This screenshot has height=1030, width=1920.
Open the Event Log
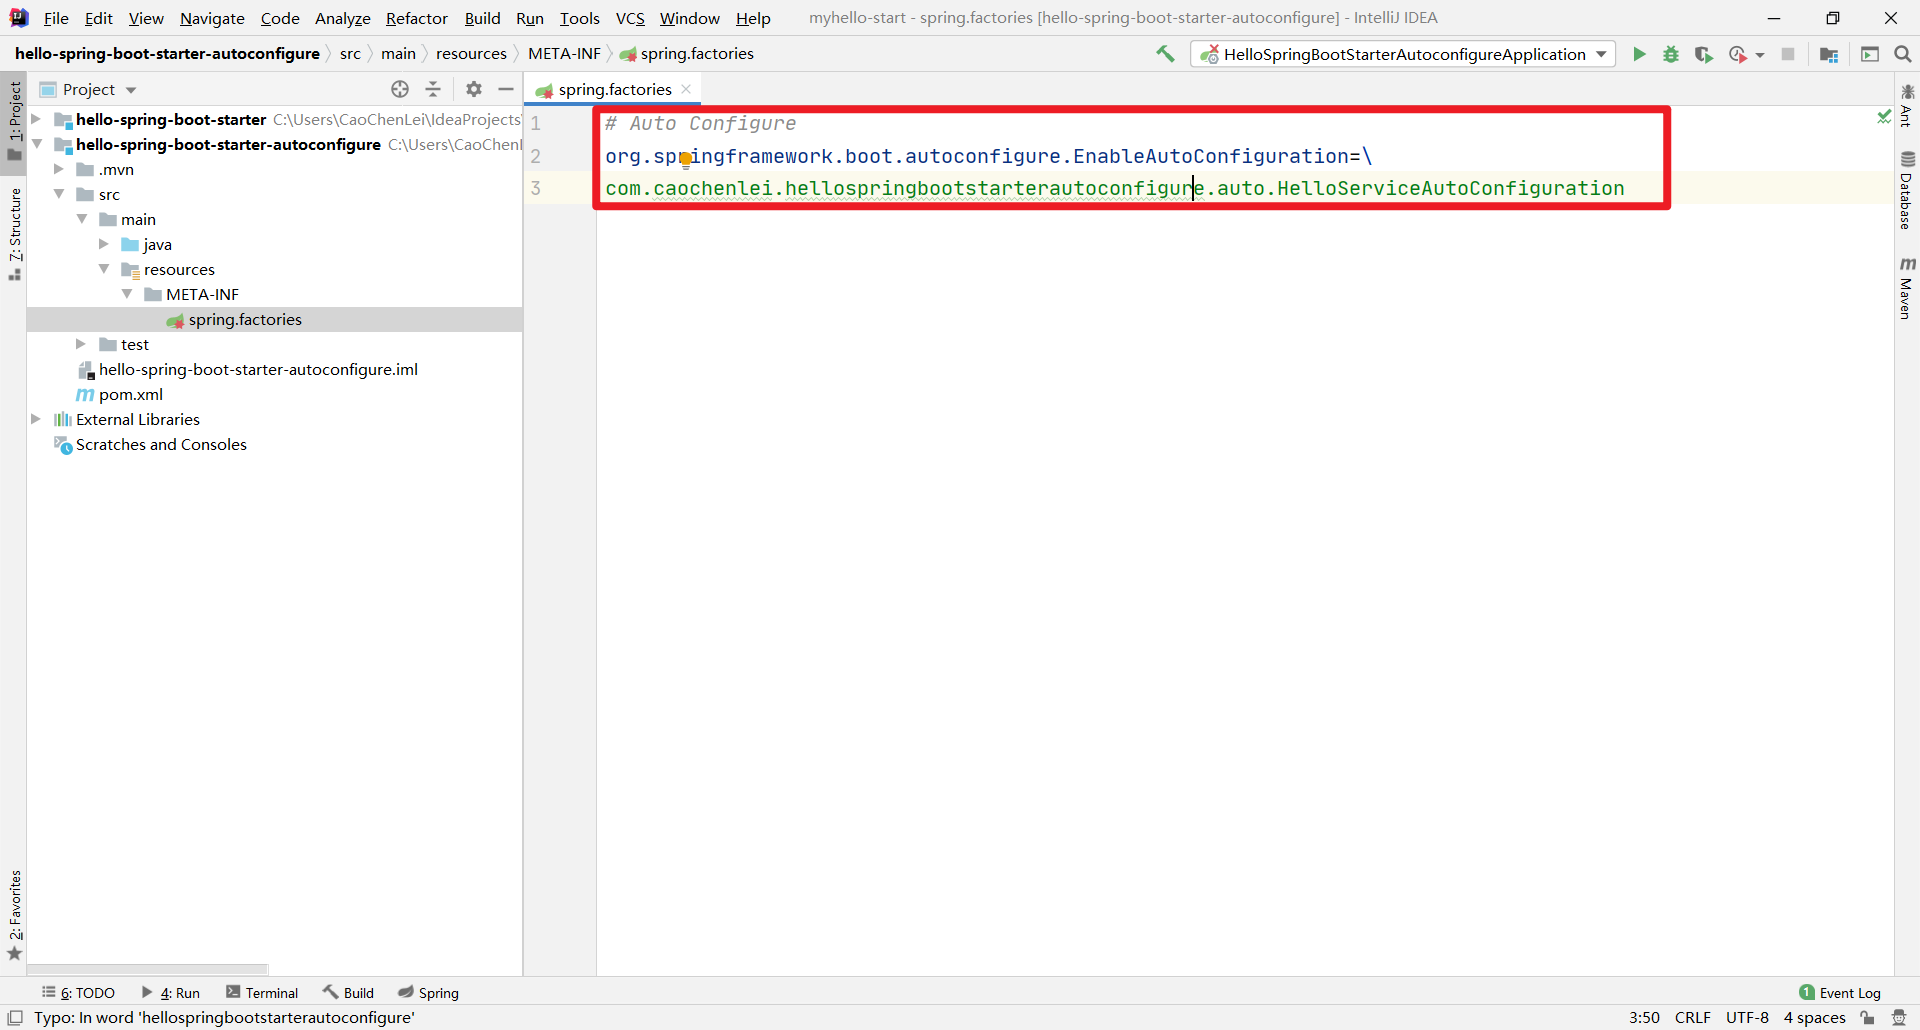[1840, 992]
